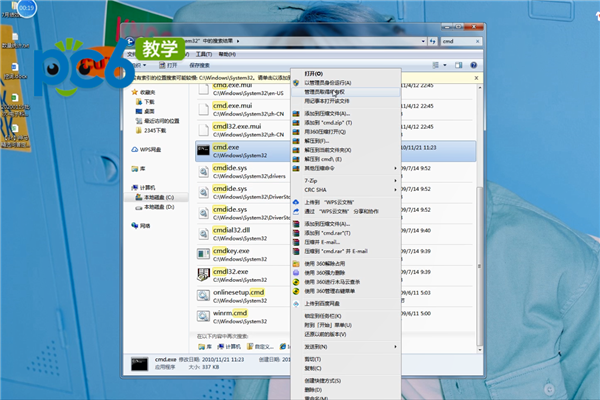Choose 以管理员身份运行 in the context menu
600x400 pixels.
[x=328, y=83]
